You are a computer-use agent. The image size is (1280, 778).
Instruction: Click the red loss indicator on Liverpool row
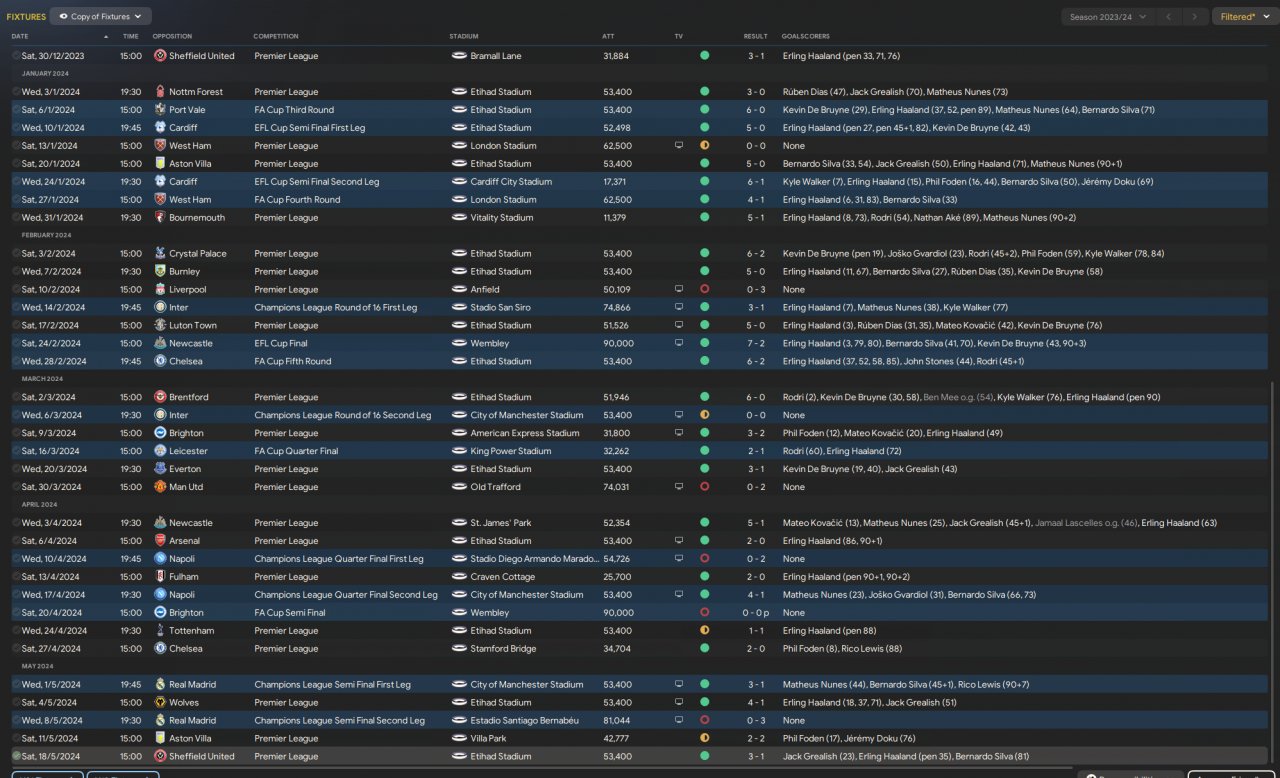coord(704,290)
